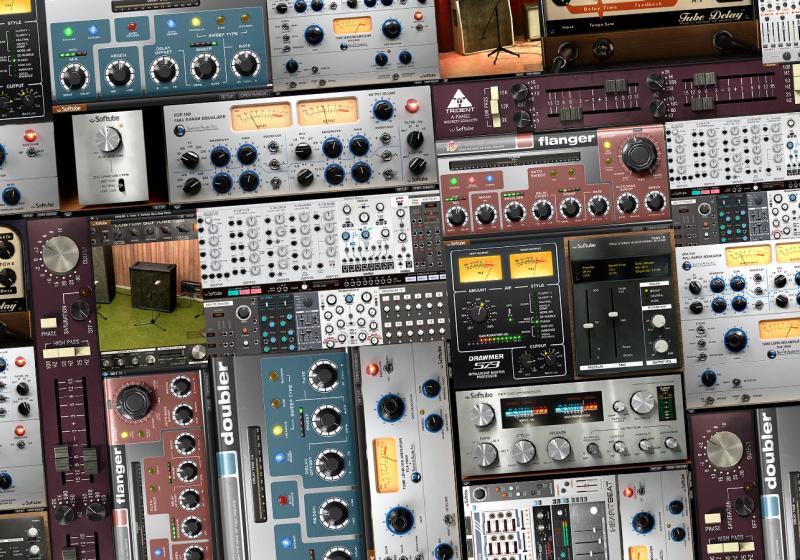Click the lower fader cap on horizontal Trident's first band

[x=571, y=113]
